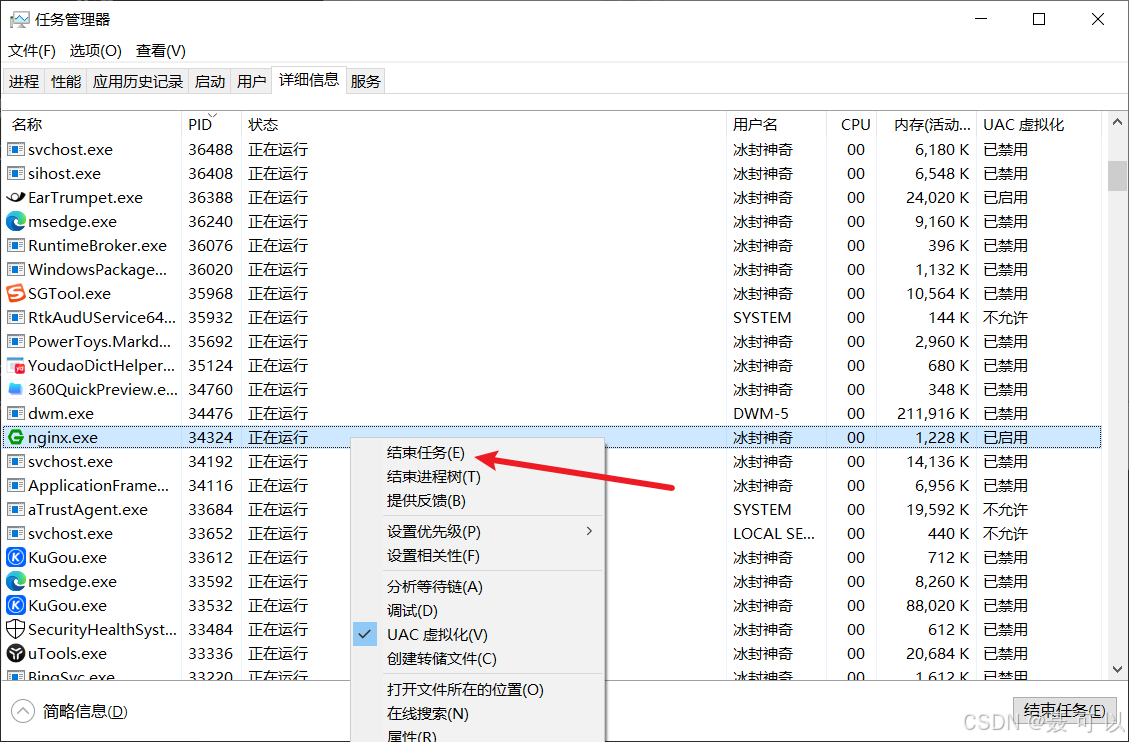Sort by the CPU column header
The width and height of the screenshot is (1129, 742).
point(853,124)
